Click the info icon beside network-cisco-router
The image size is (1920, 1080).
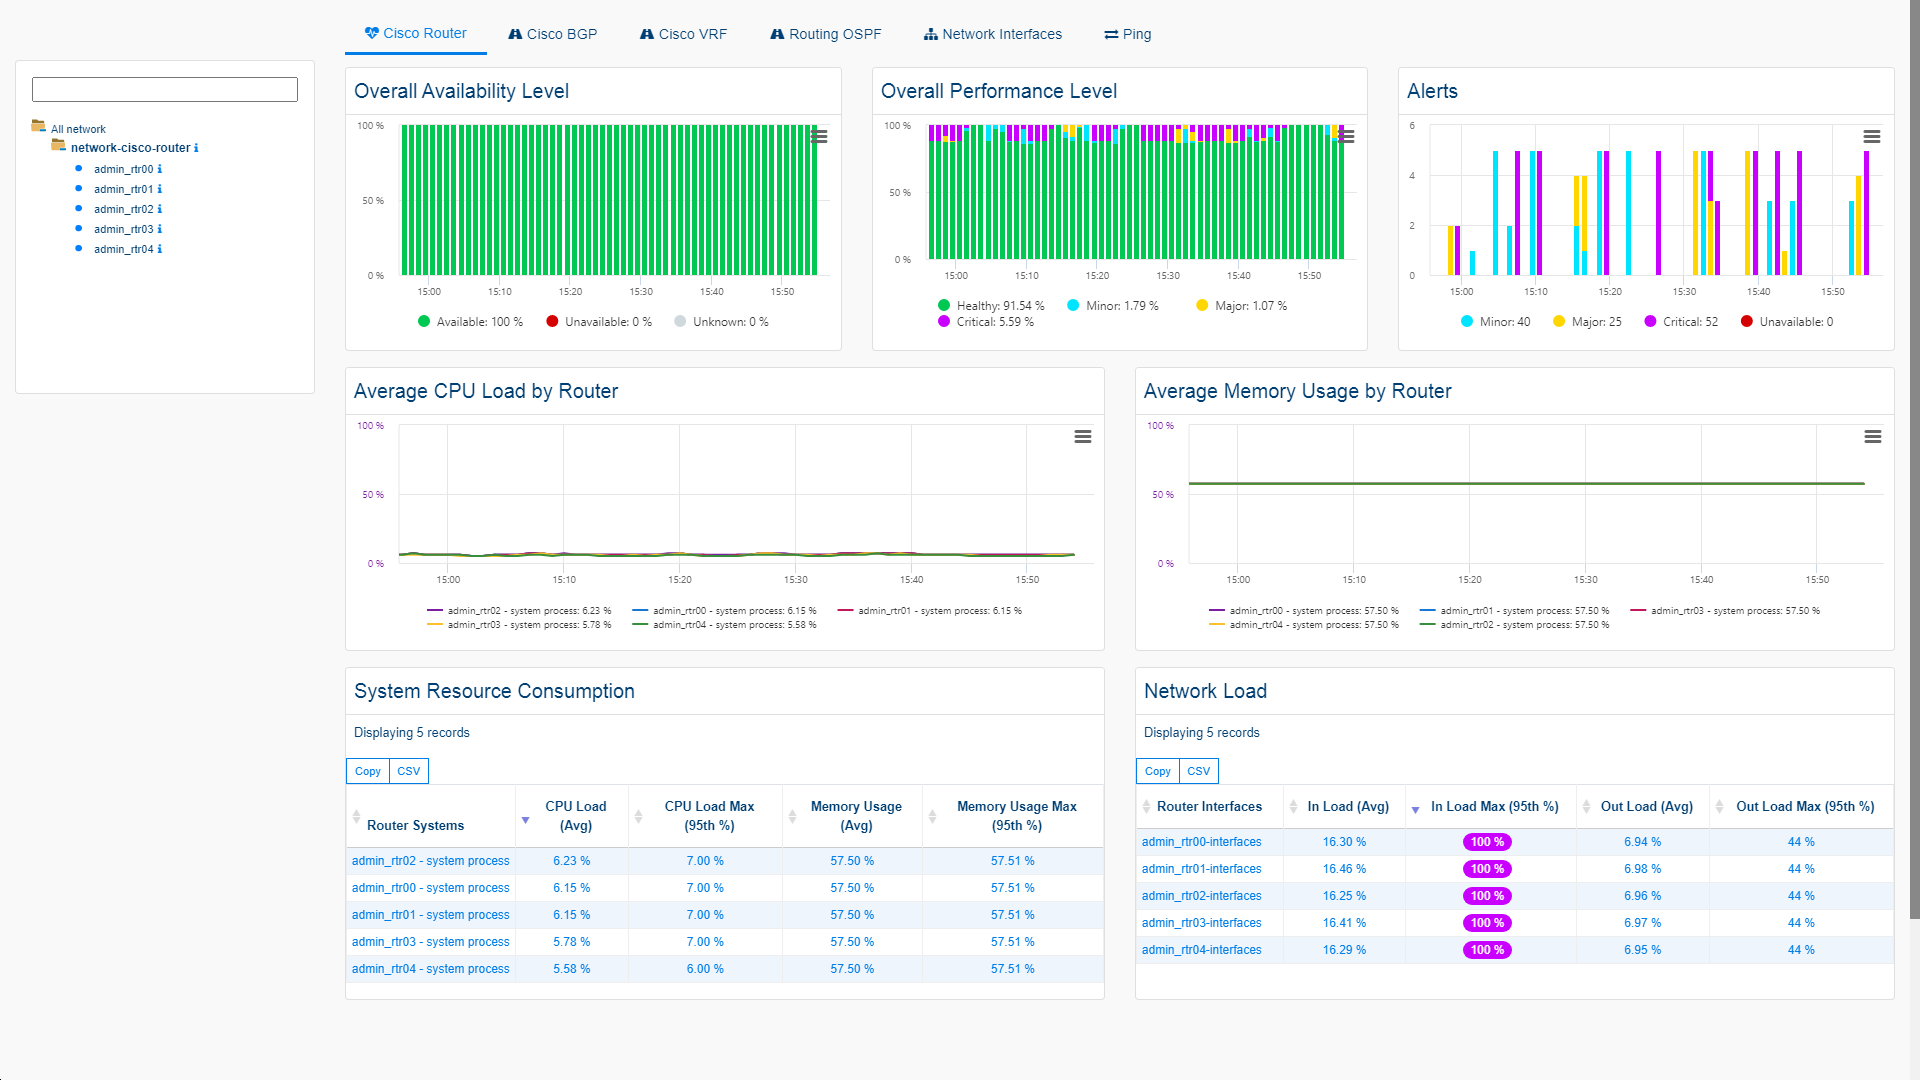tap(196, 148)
